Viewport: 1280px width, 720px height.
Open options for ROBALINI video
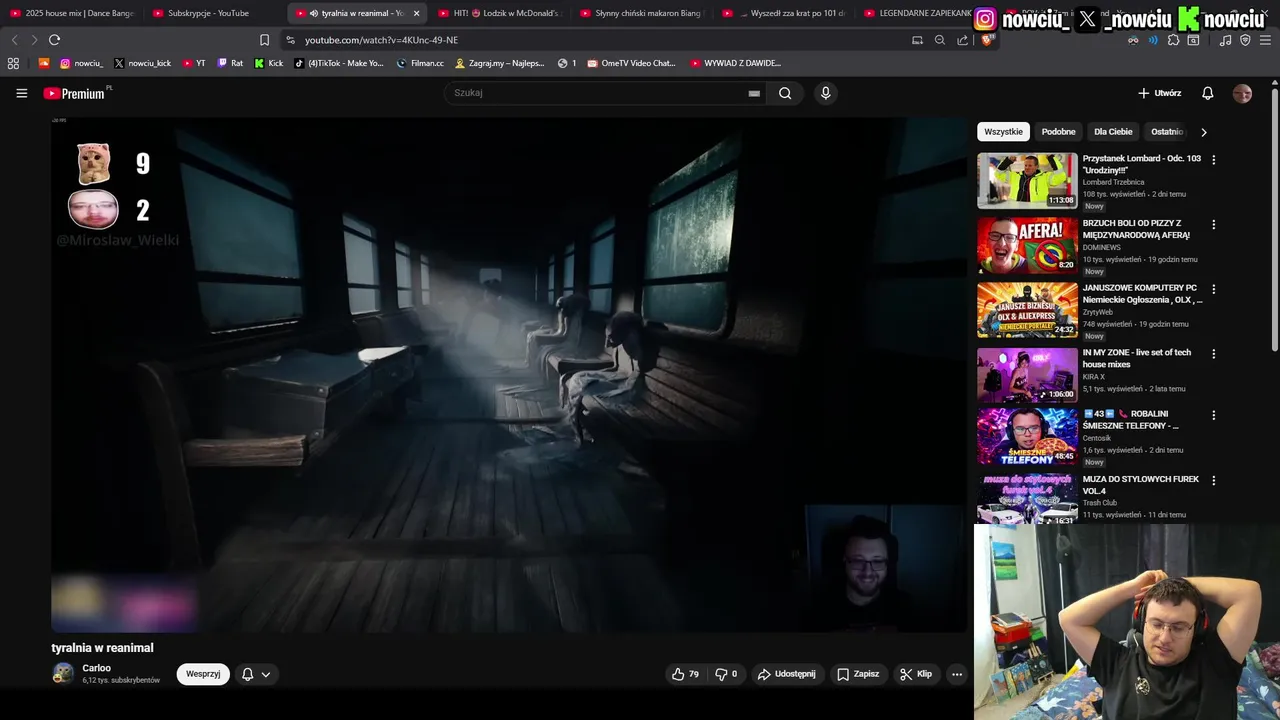(x=1214, y=415)
